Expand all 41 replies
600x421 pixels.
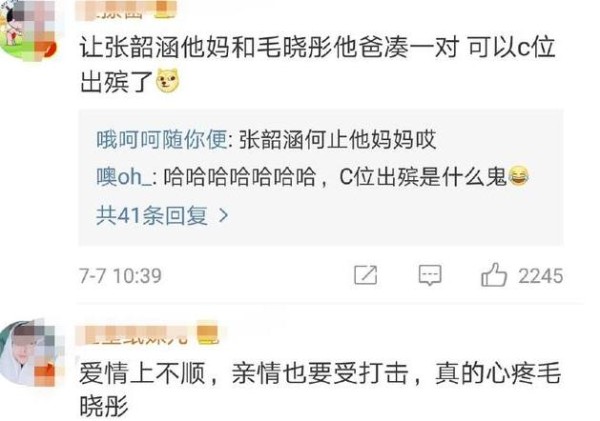[162, 215]
